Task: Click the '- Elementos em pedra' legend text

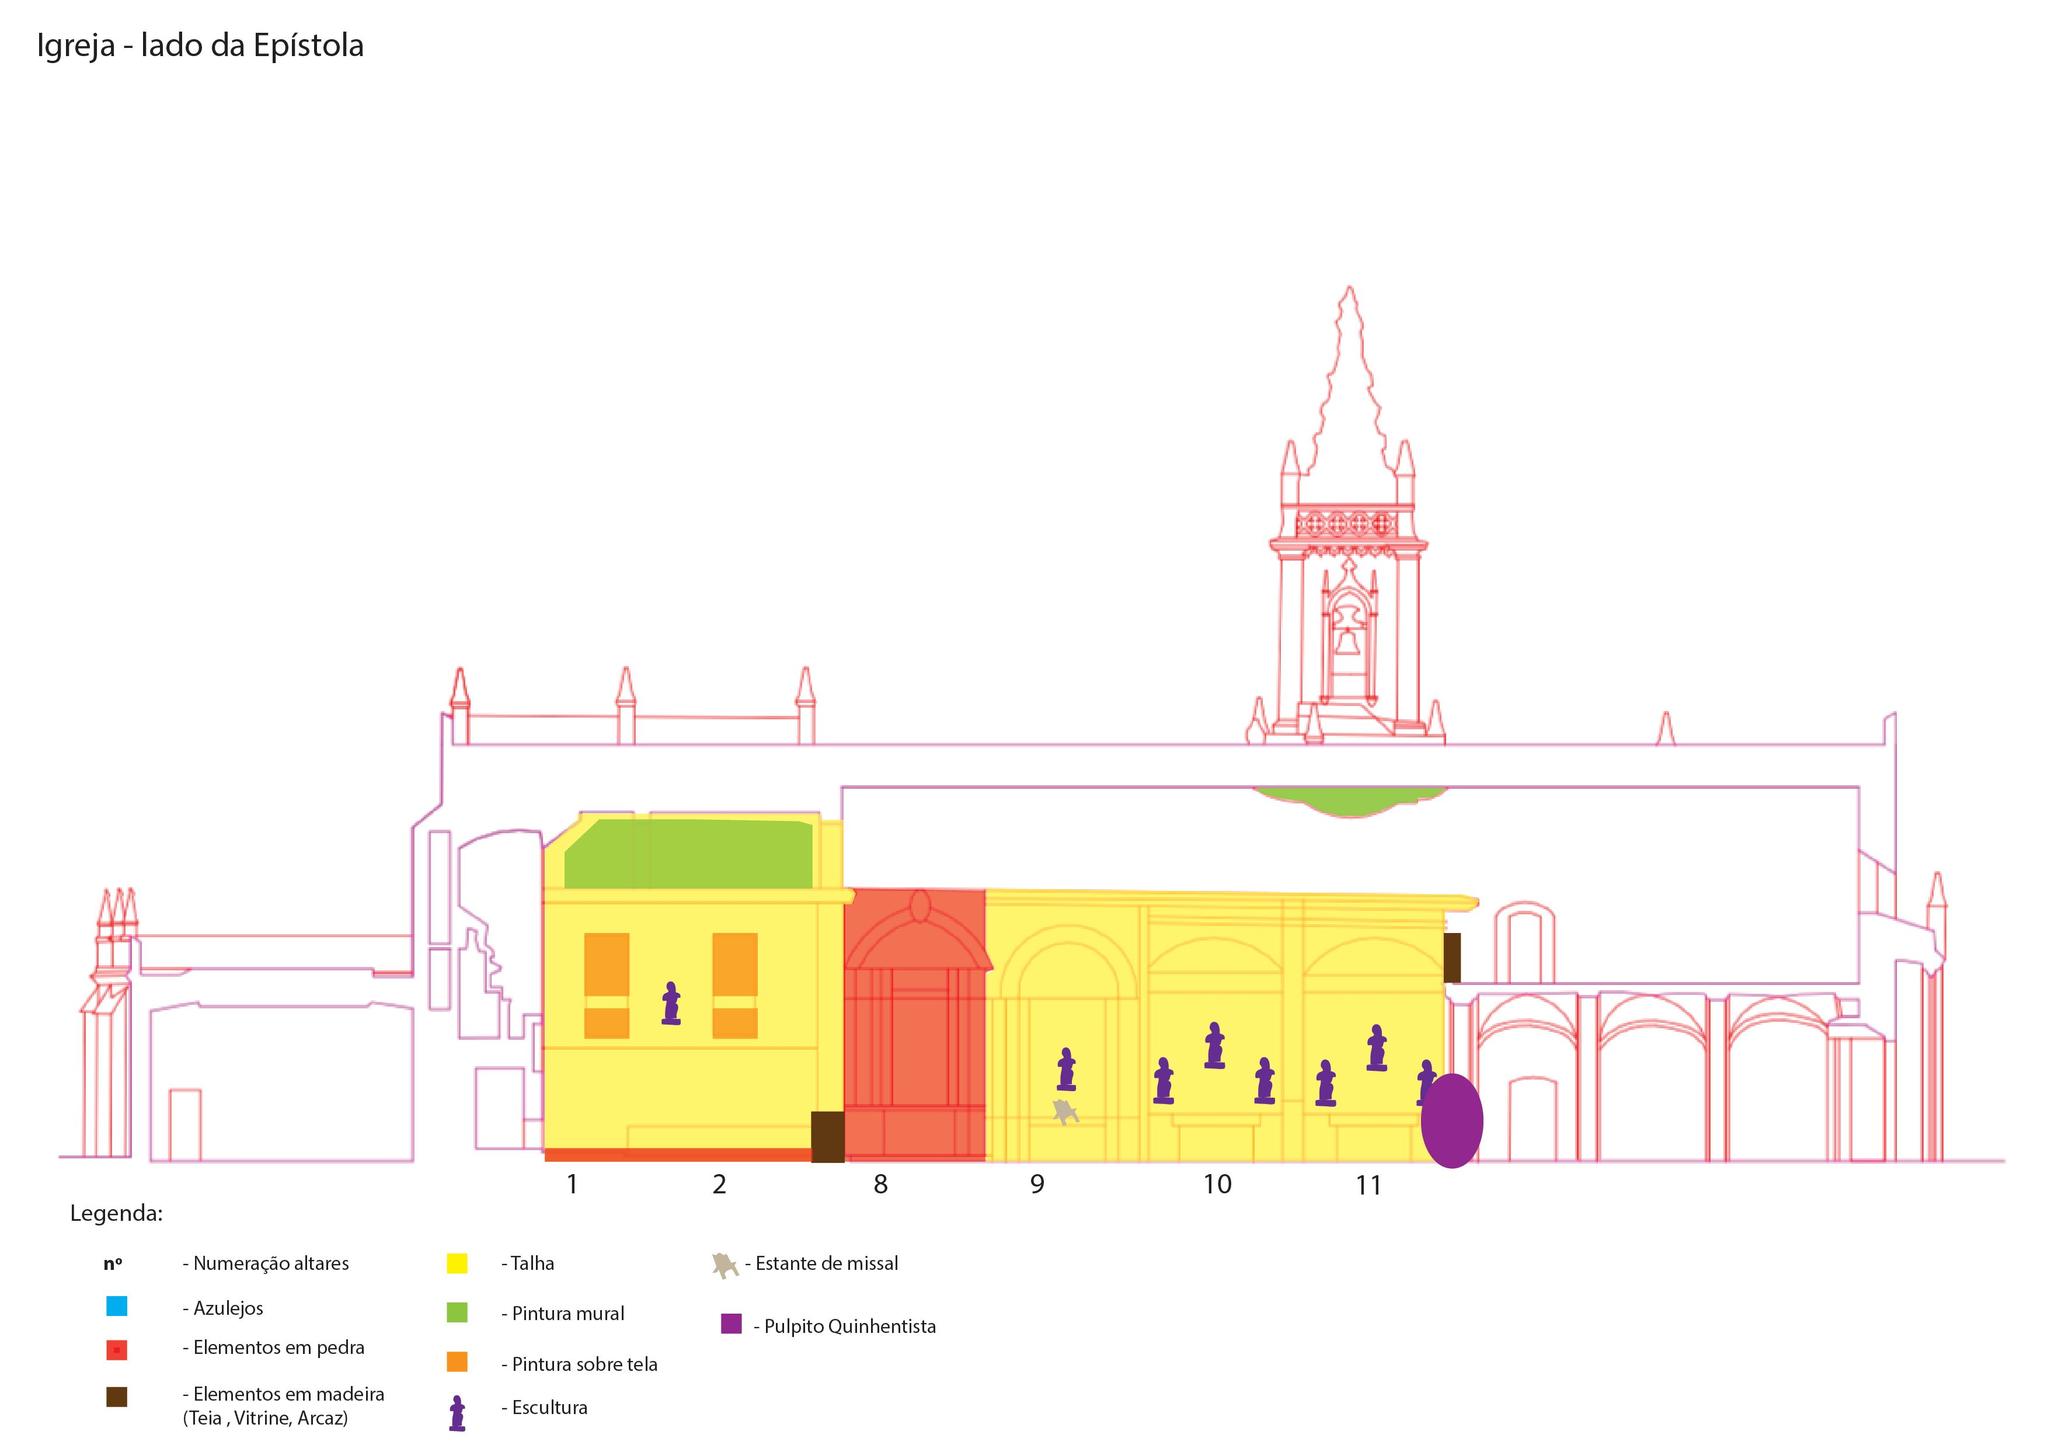Action: click(273, 1347)
